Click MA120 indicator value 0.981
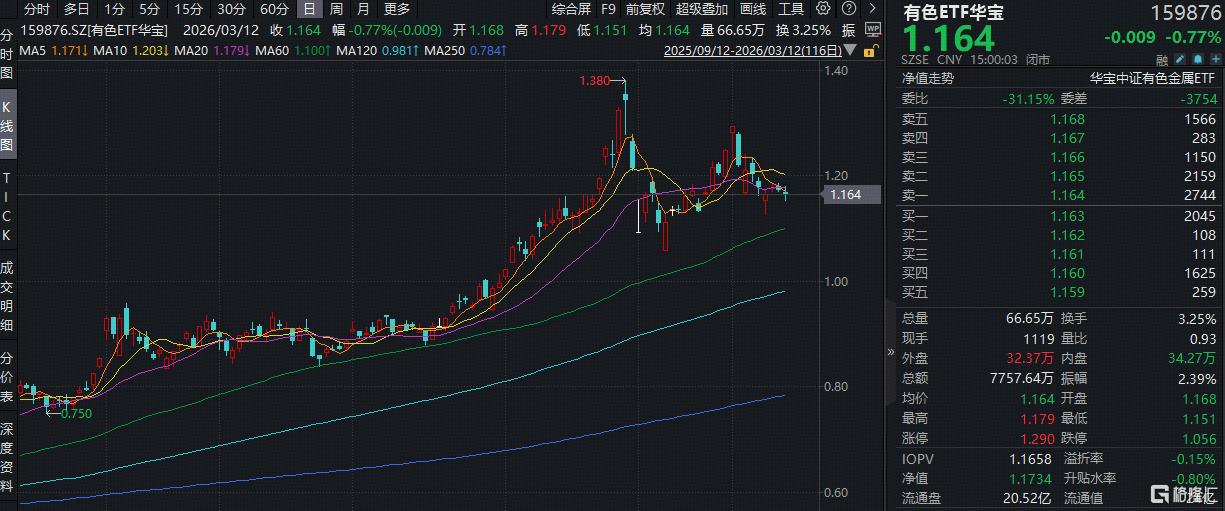This screenshot has height=511, width=1225. (399, 49)
